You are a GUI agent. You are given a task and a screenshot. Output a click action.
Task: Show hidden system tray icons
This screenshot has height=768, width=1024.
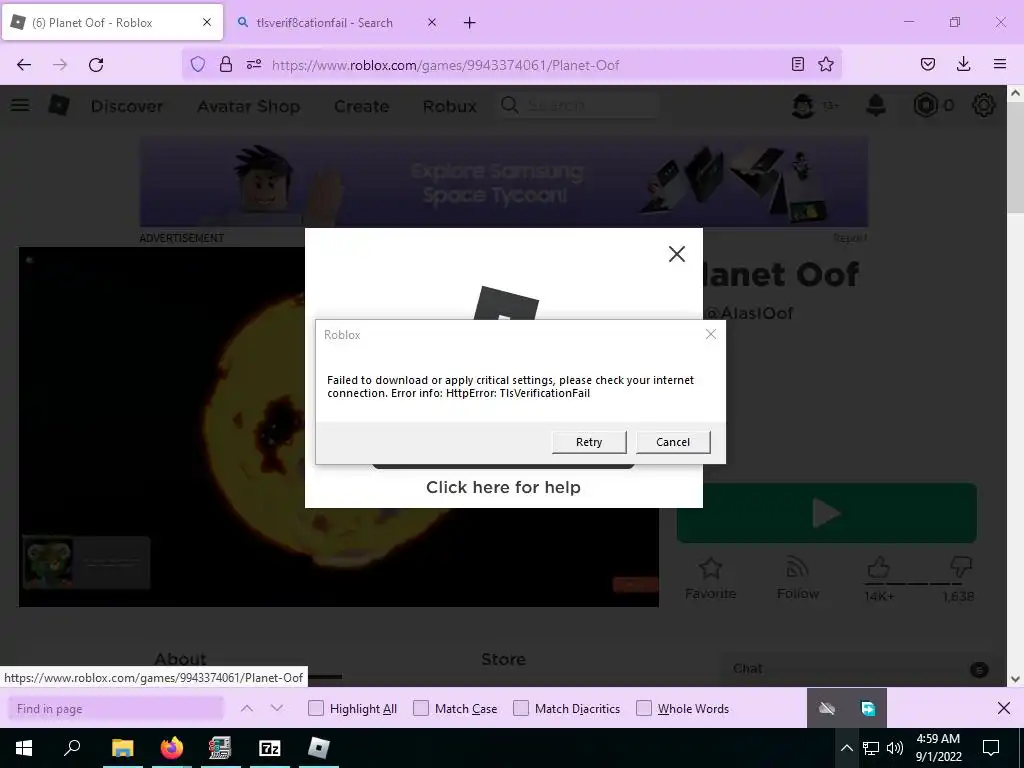pos(846,748)
